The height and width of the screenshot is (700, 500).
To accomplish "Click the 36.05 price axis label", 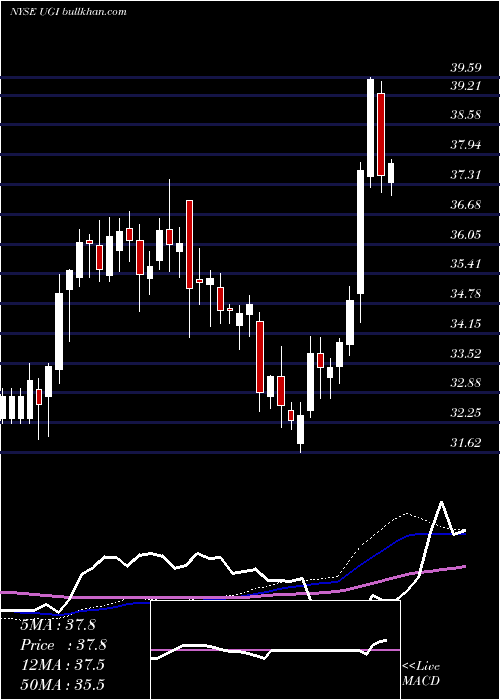I will pos(466,234).
